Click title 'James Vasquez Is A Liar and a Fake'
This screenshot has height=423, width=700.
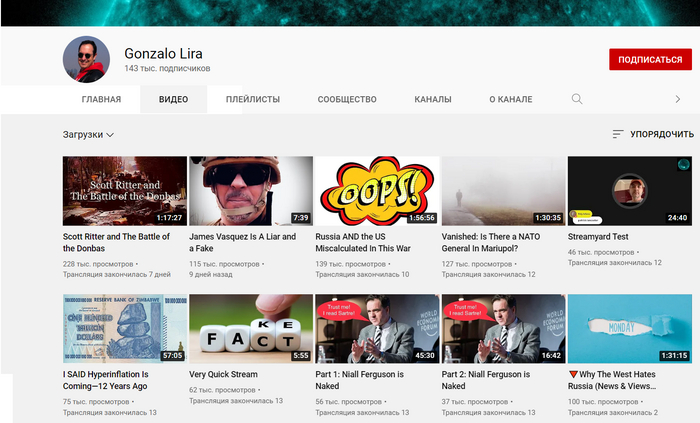click(242, 242)
